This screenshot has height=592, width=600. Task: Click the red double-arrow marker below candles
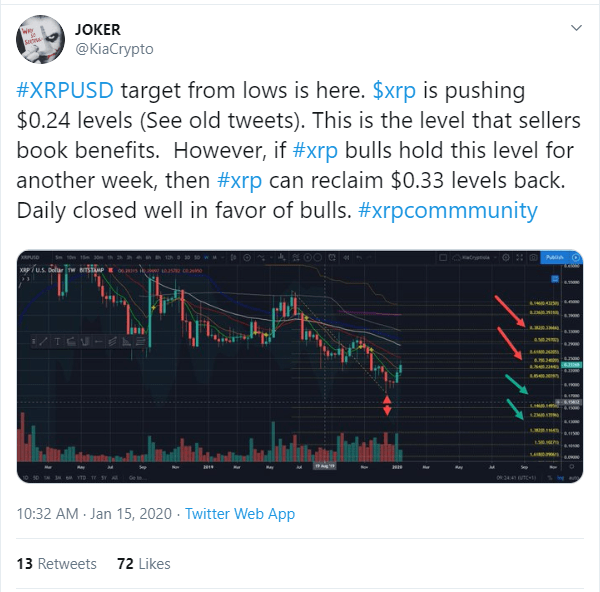coord(387,404)
